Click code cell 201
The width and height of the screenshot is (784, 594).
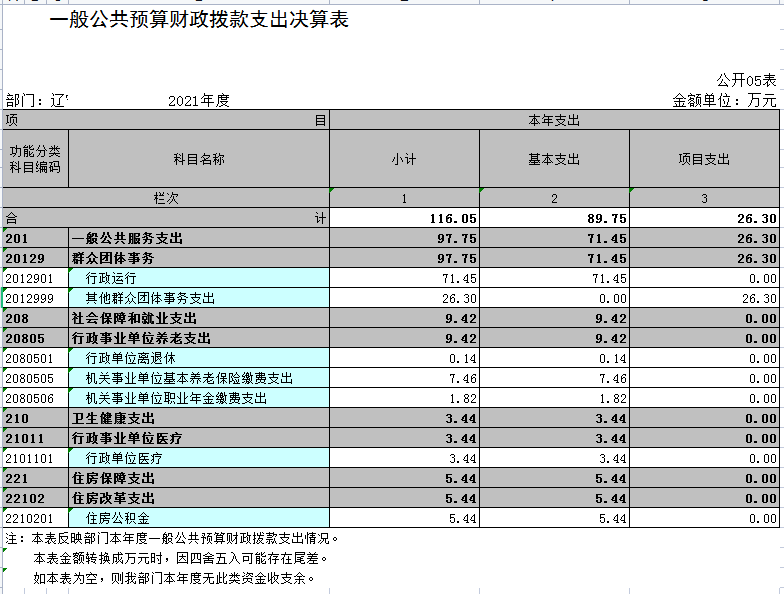[36, 238]
